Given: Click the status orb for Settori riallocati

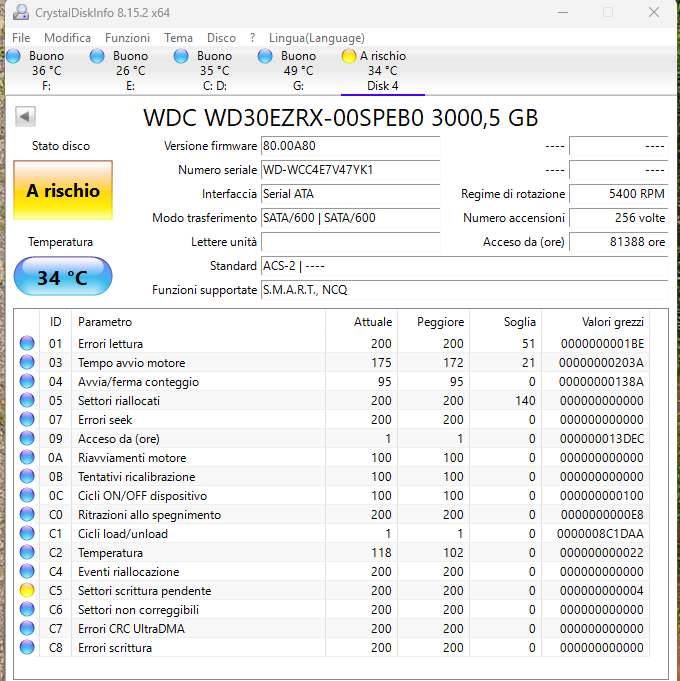Looking at the screenshot, I should [x=27, y=400].
